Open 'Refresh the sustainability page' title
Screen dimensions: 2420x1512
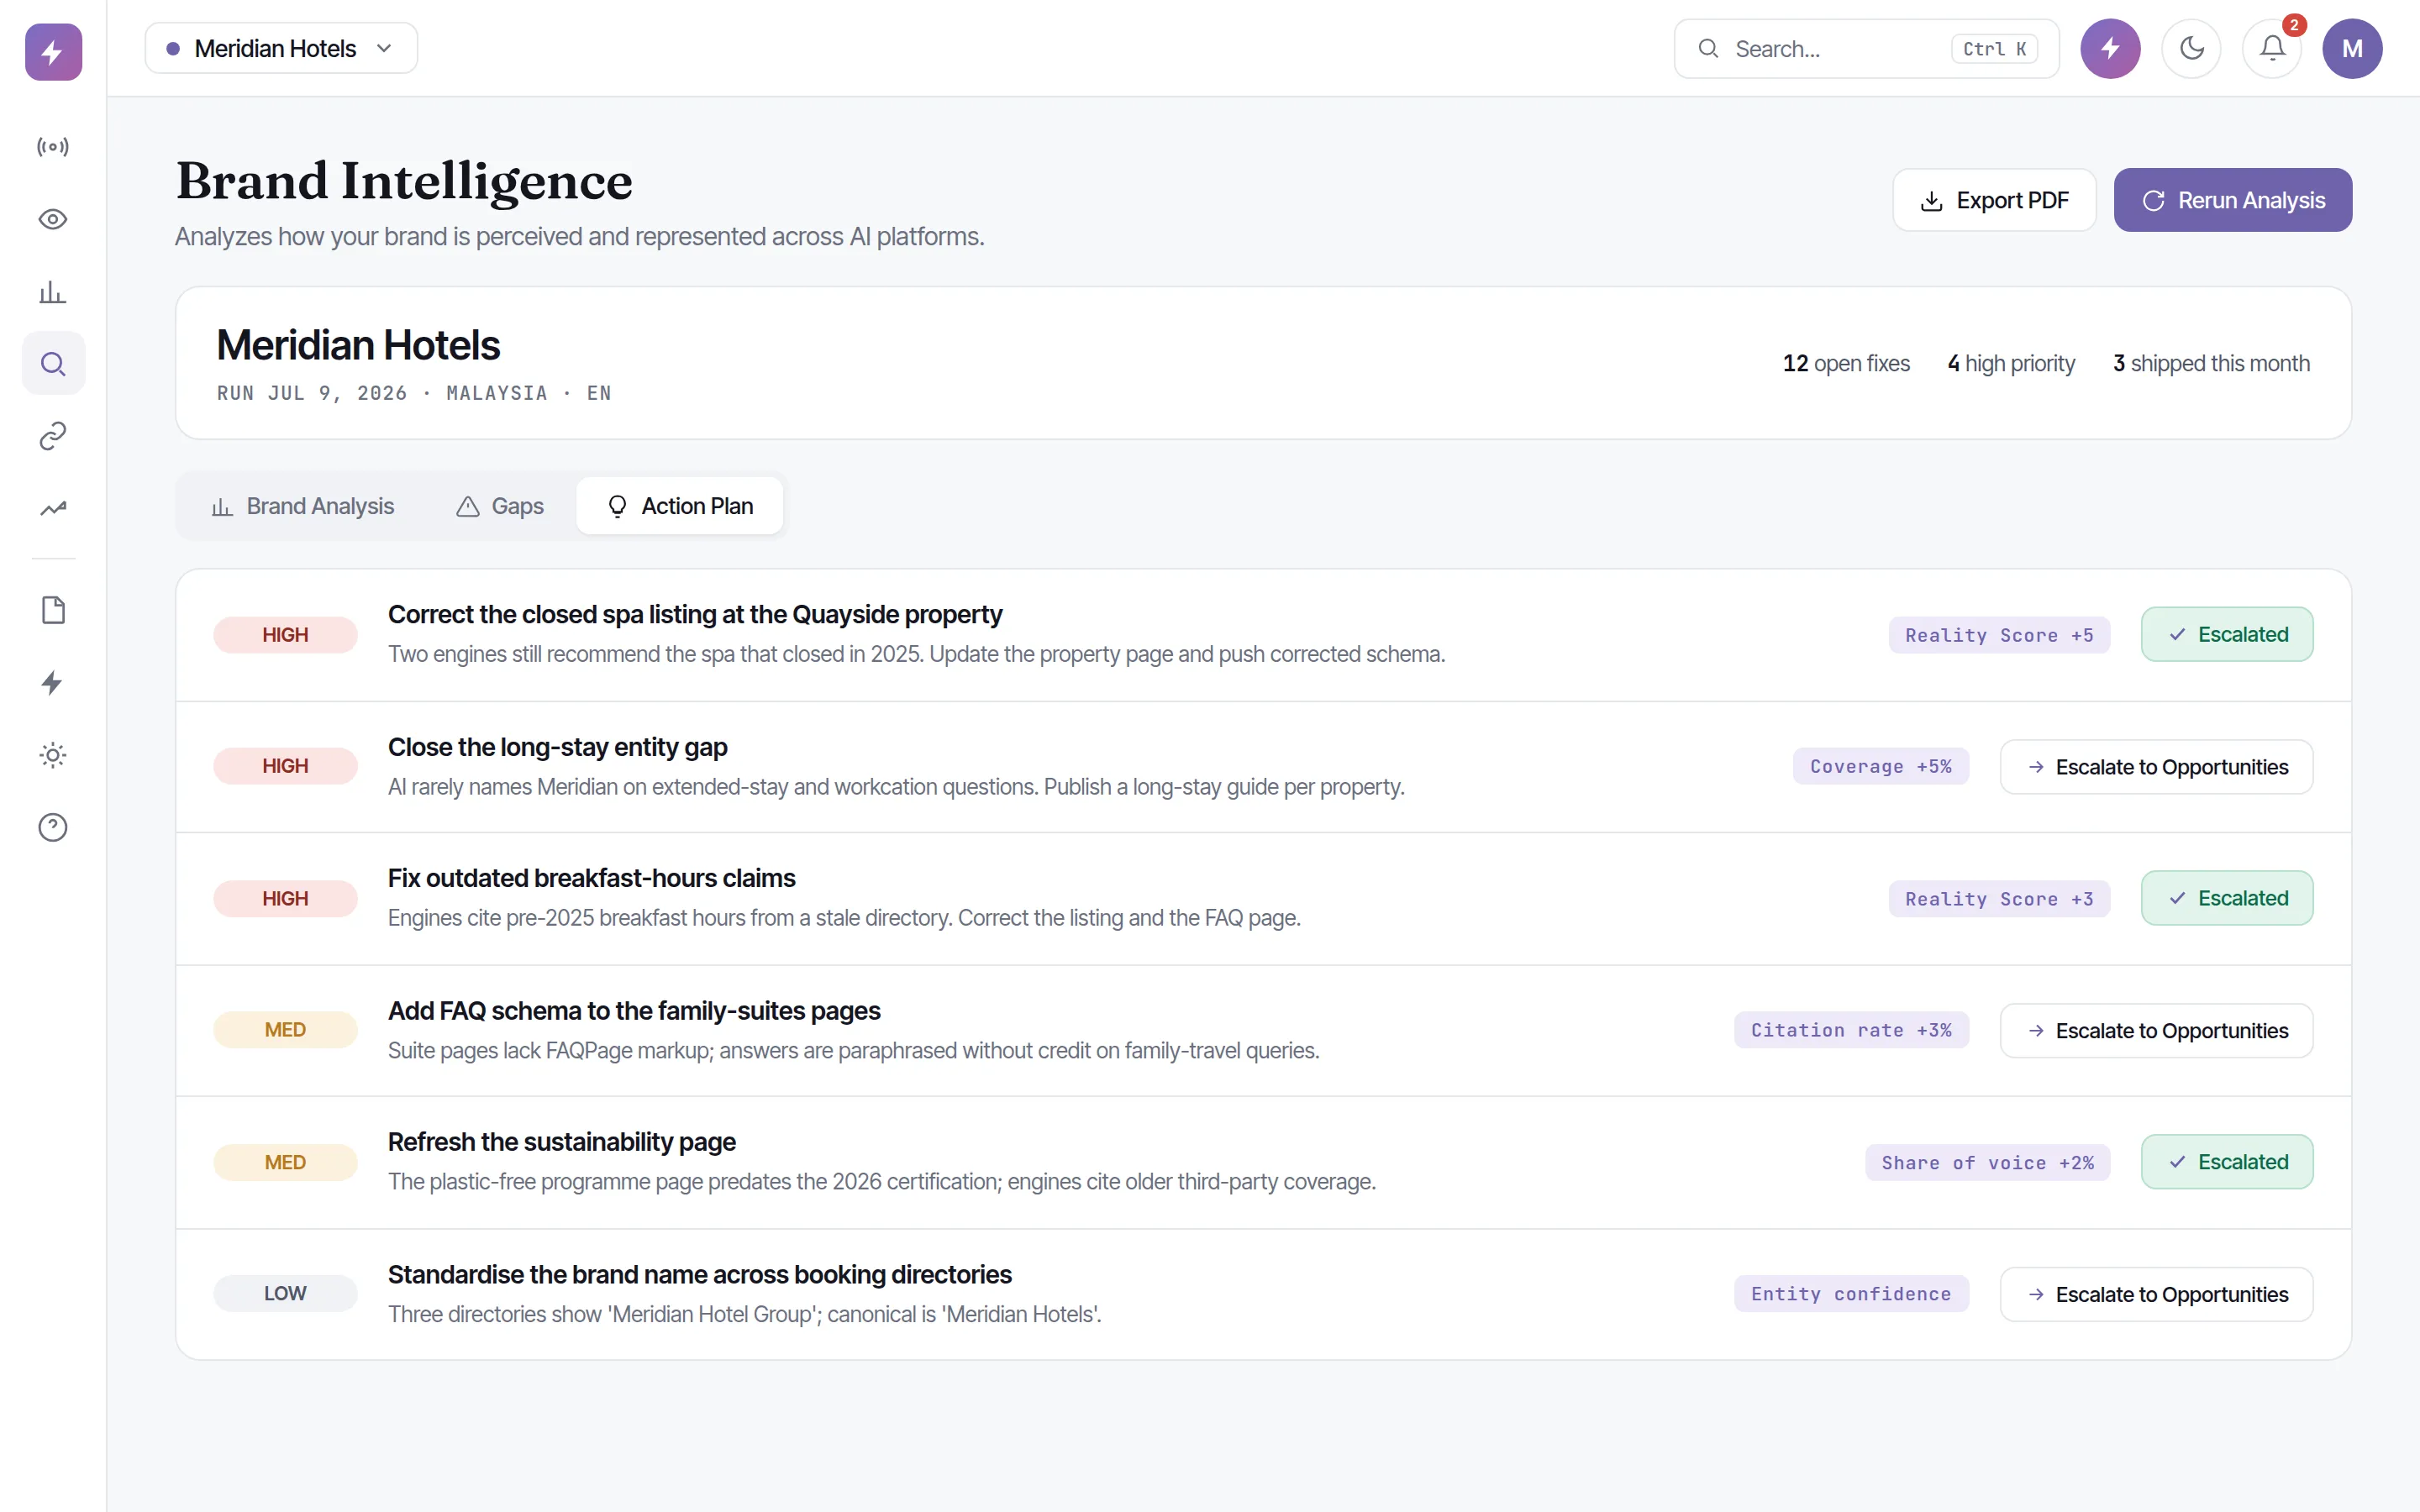pos(562,1142)
